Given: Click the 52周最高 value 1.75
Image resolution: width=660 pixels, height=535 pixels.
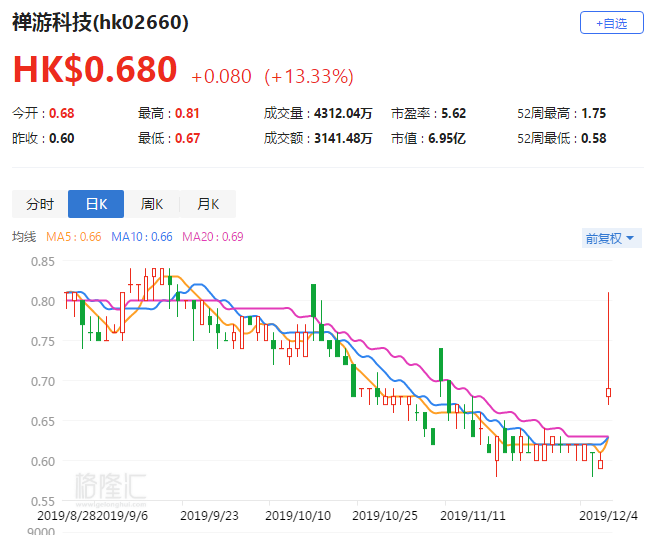Looking at the screenshot, I should coord(593,114).
